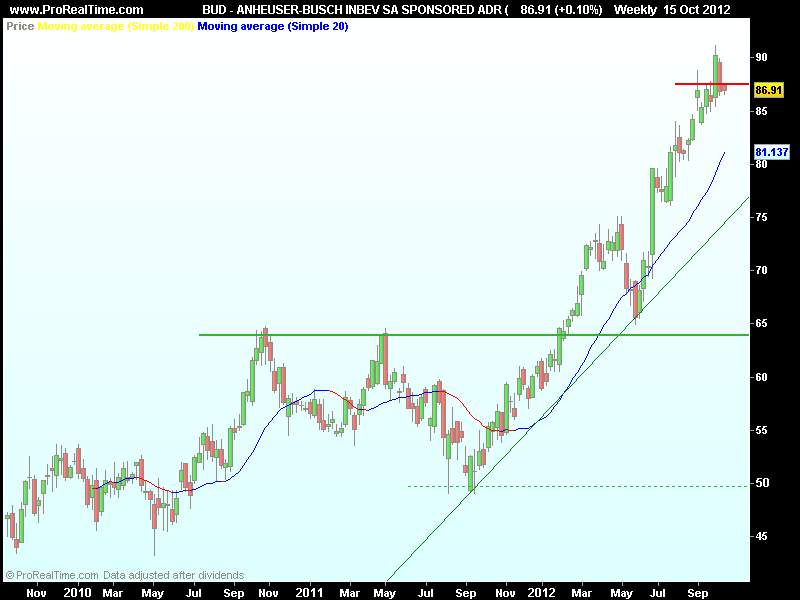Click the 60 price axis label
This screenshot has width=800, height=600.
pyautogui.click(x=761, y=377)
